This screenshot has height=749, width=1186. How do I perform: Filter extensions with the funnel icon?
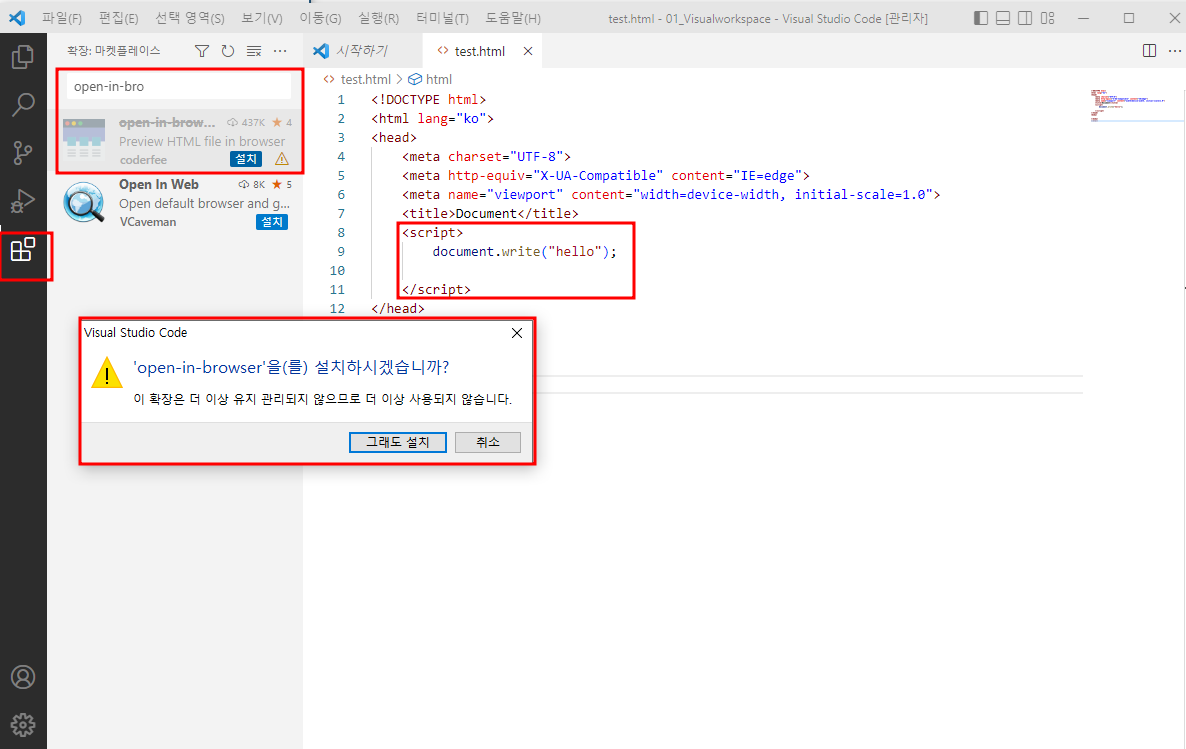pyautogui.click(x=202, y=51)
